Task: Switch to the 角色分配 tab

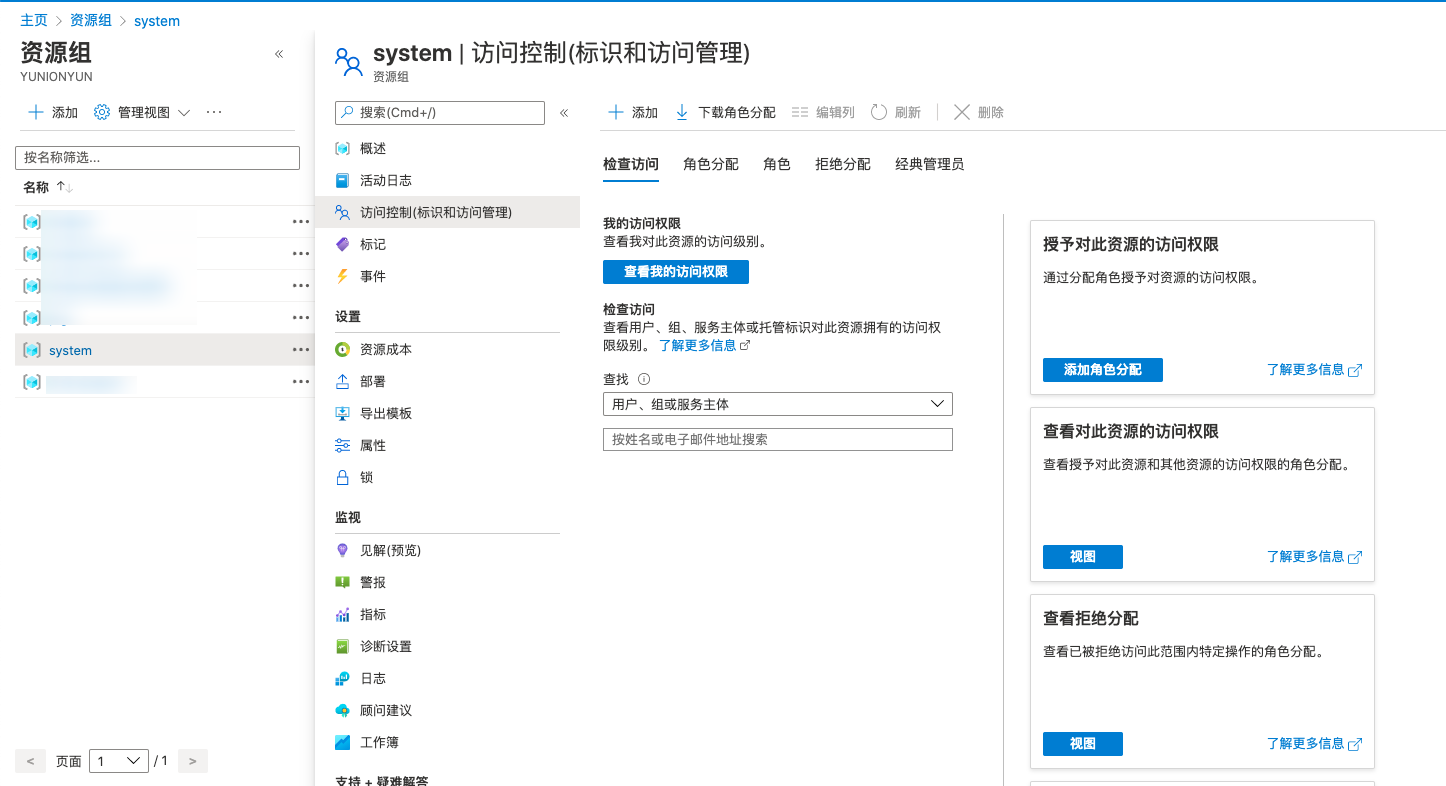Action: [x=710, y=164]
